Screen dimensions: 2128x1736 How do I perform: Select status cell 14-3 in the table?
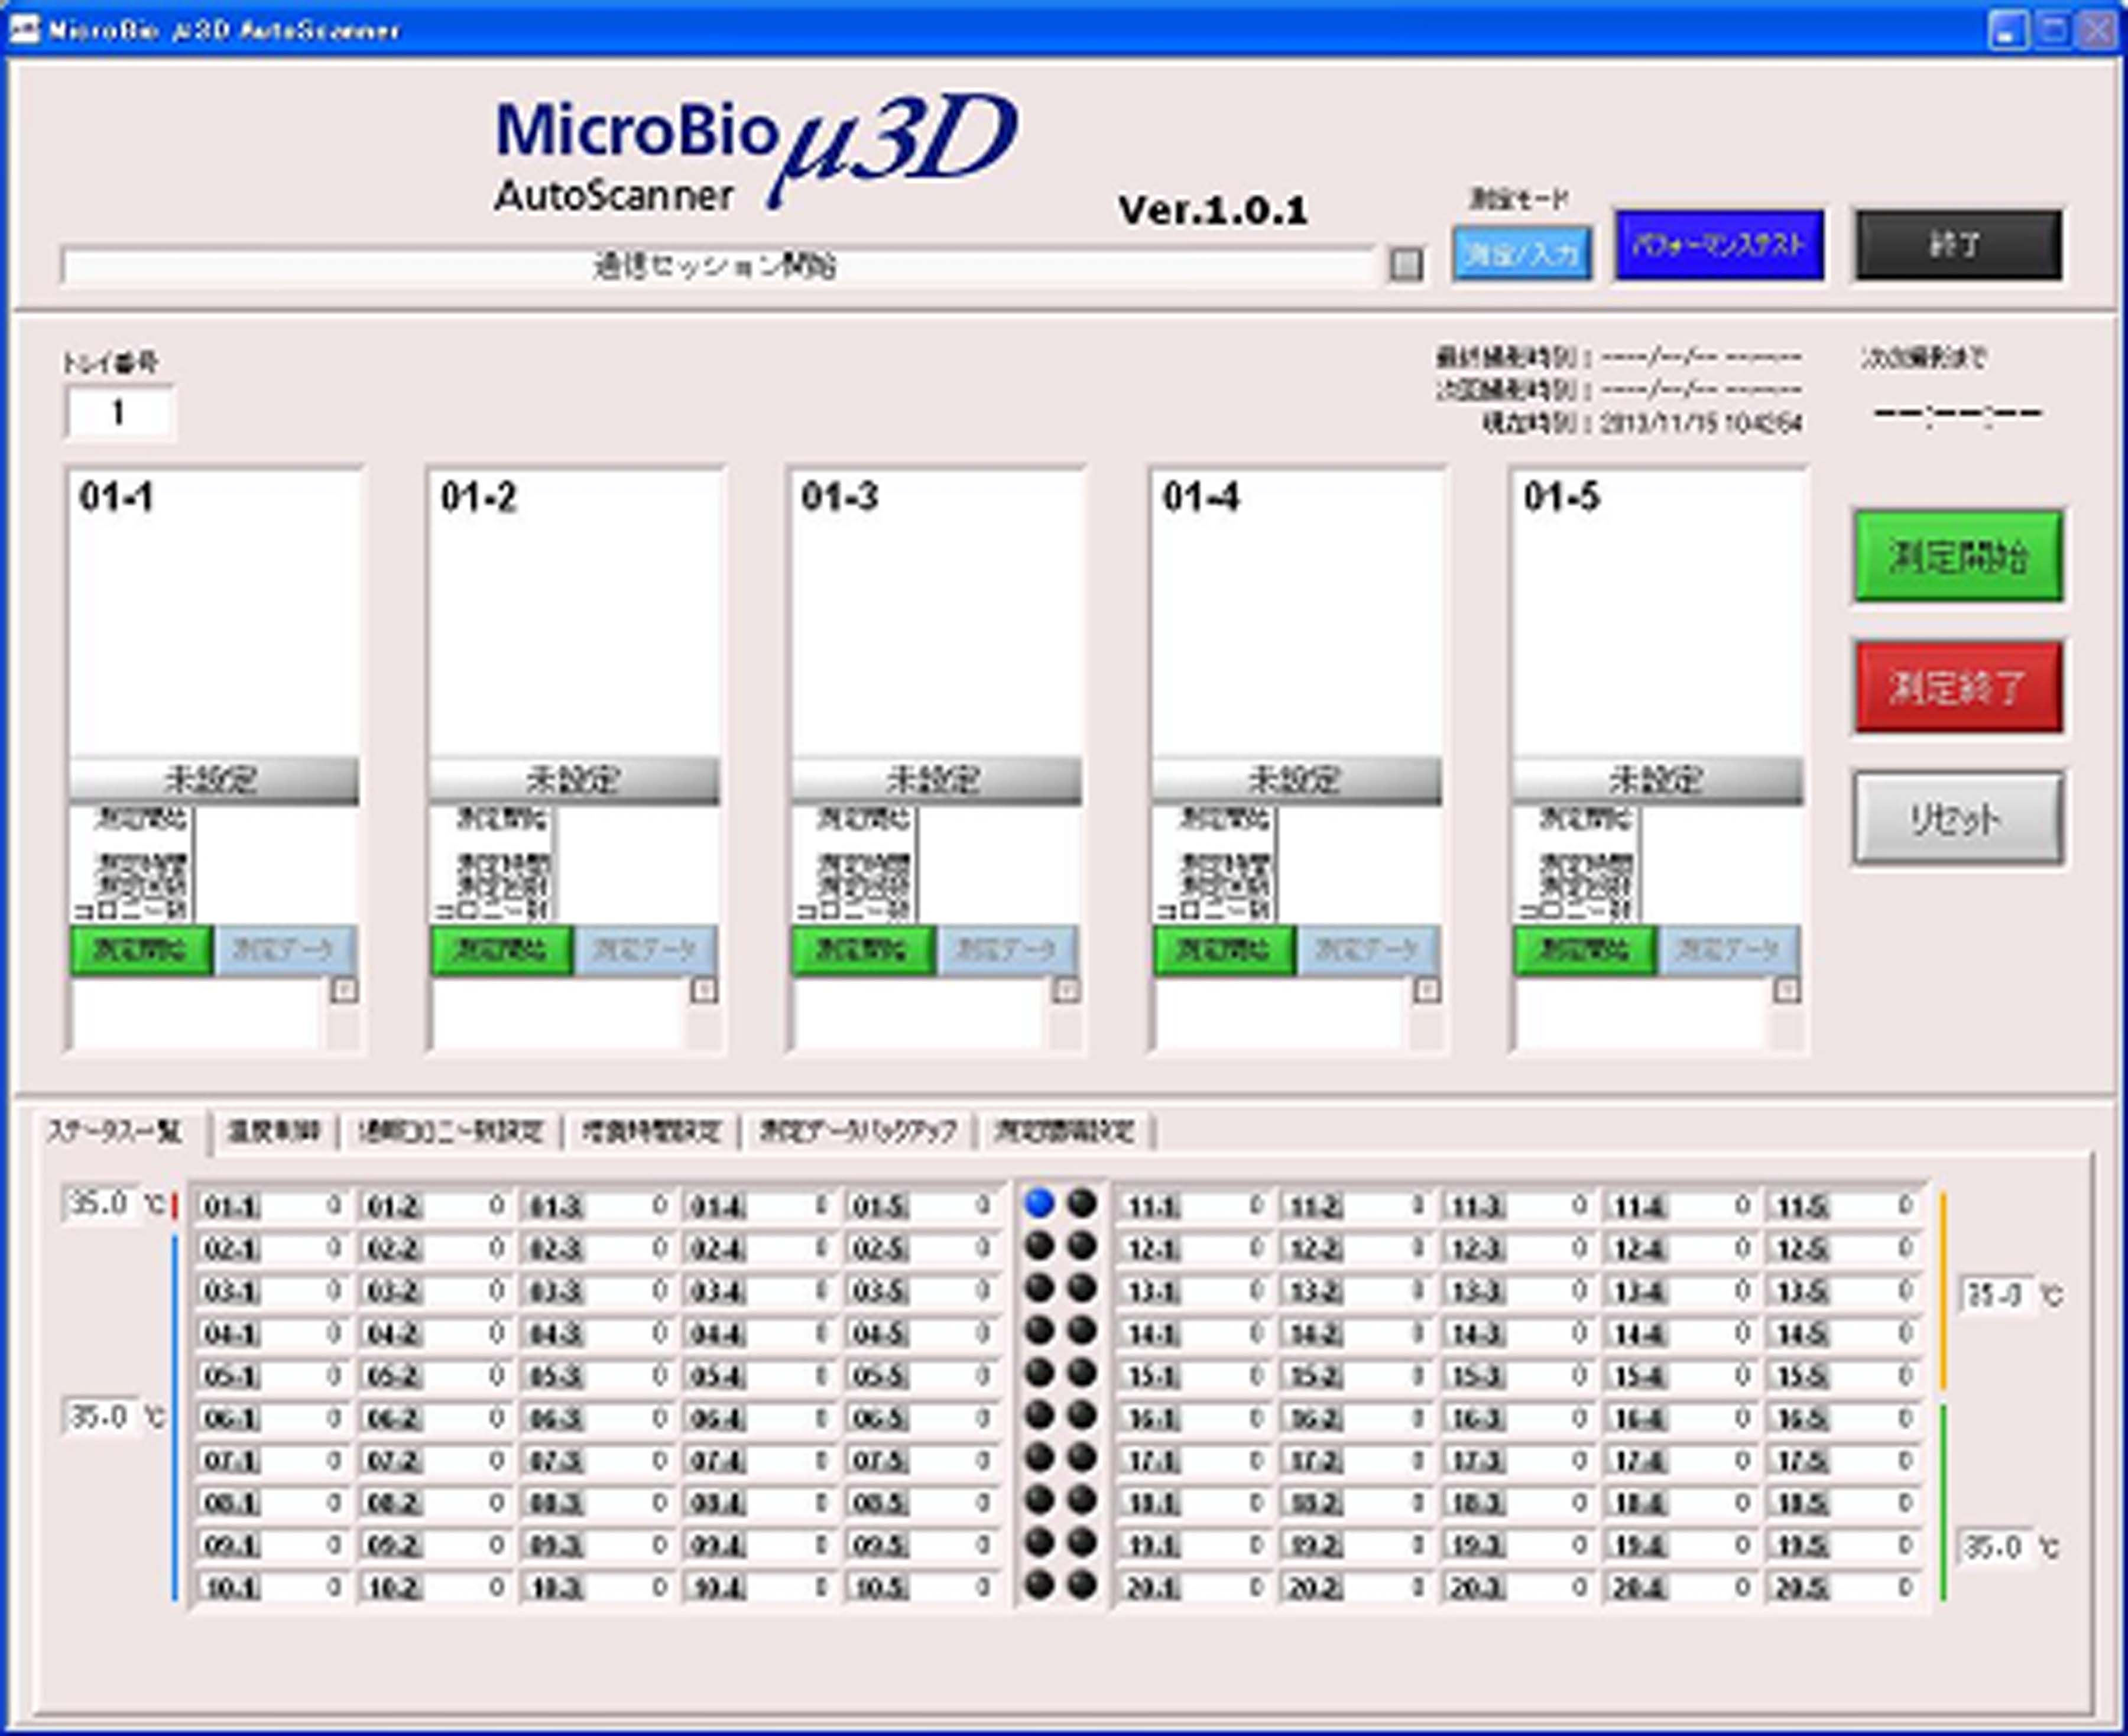click(x=1518, y=1333)
